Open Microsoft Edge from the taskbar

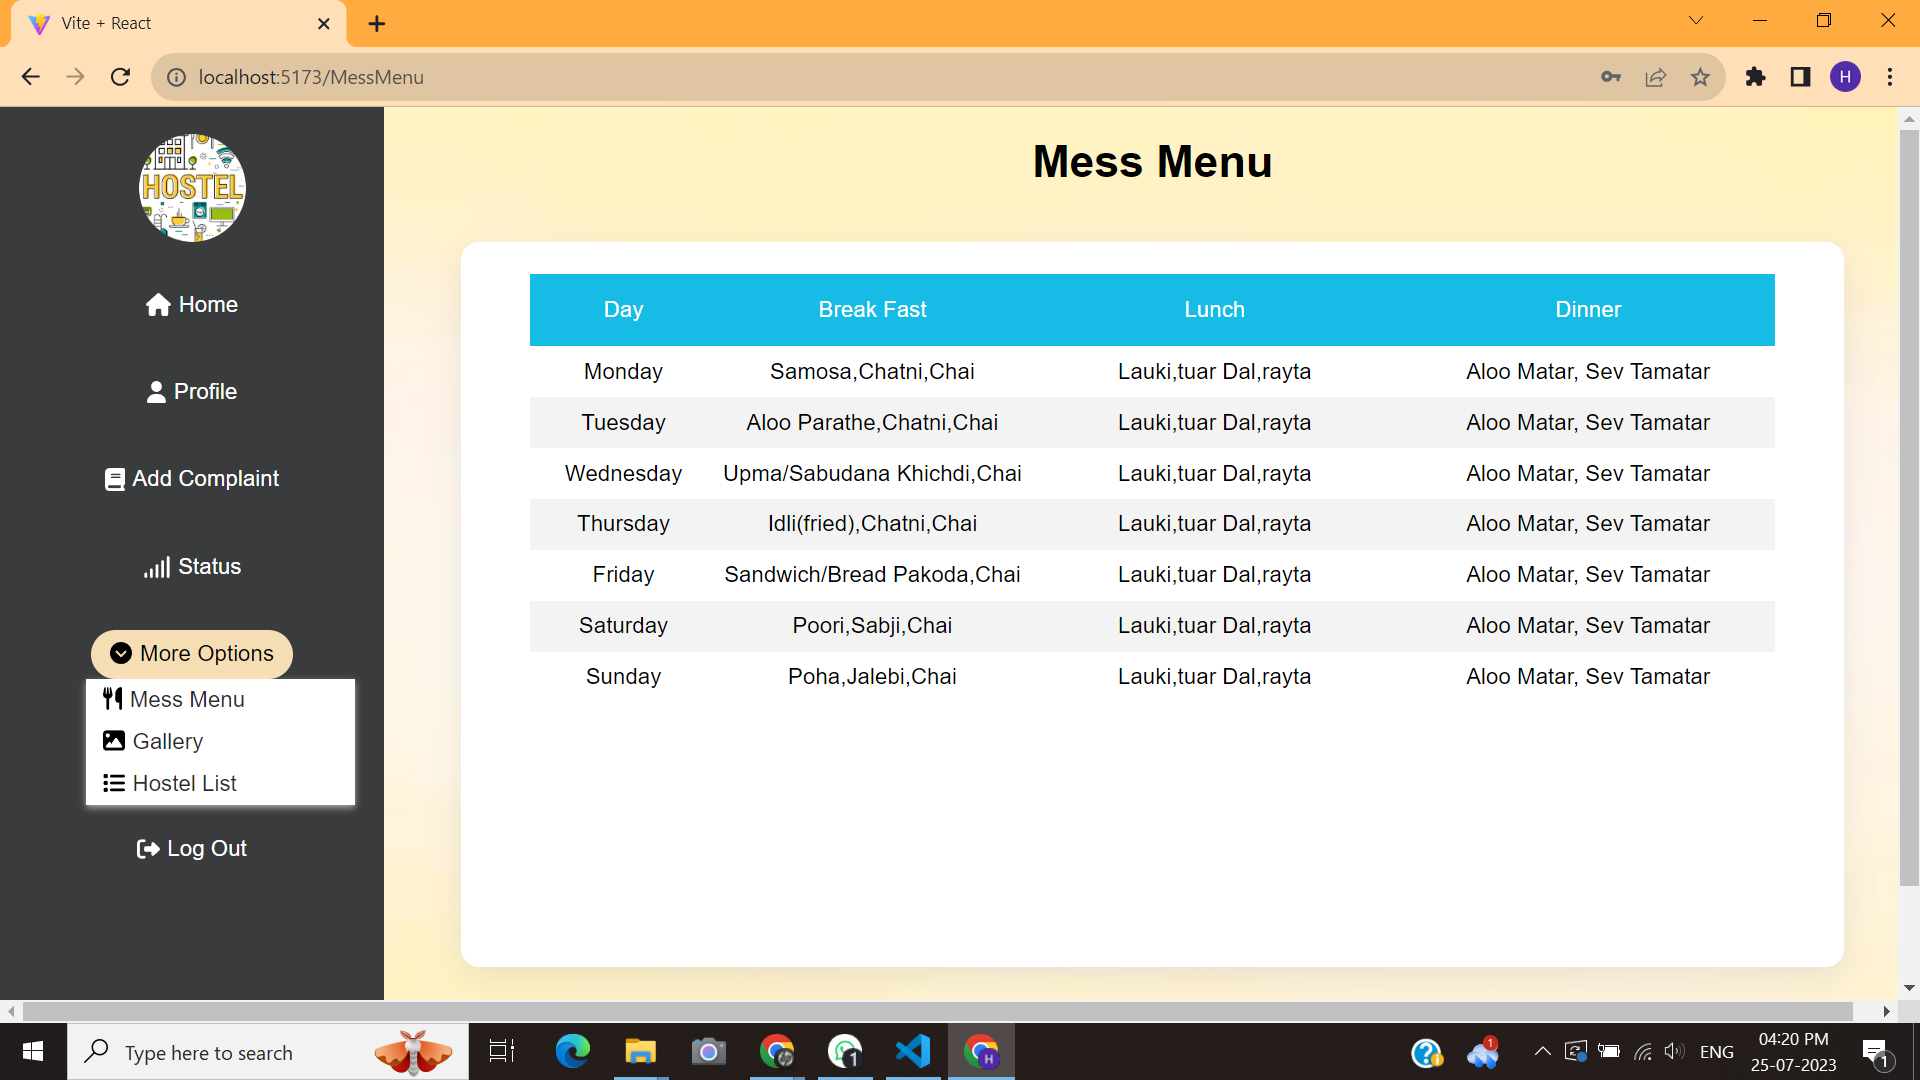click(572, 1051)
